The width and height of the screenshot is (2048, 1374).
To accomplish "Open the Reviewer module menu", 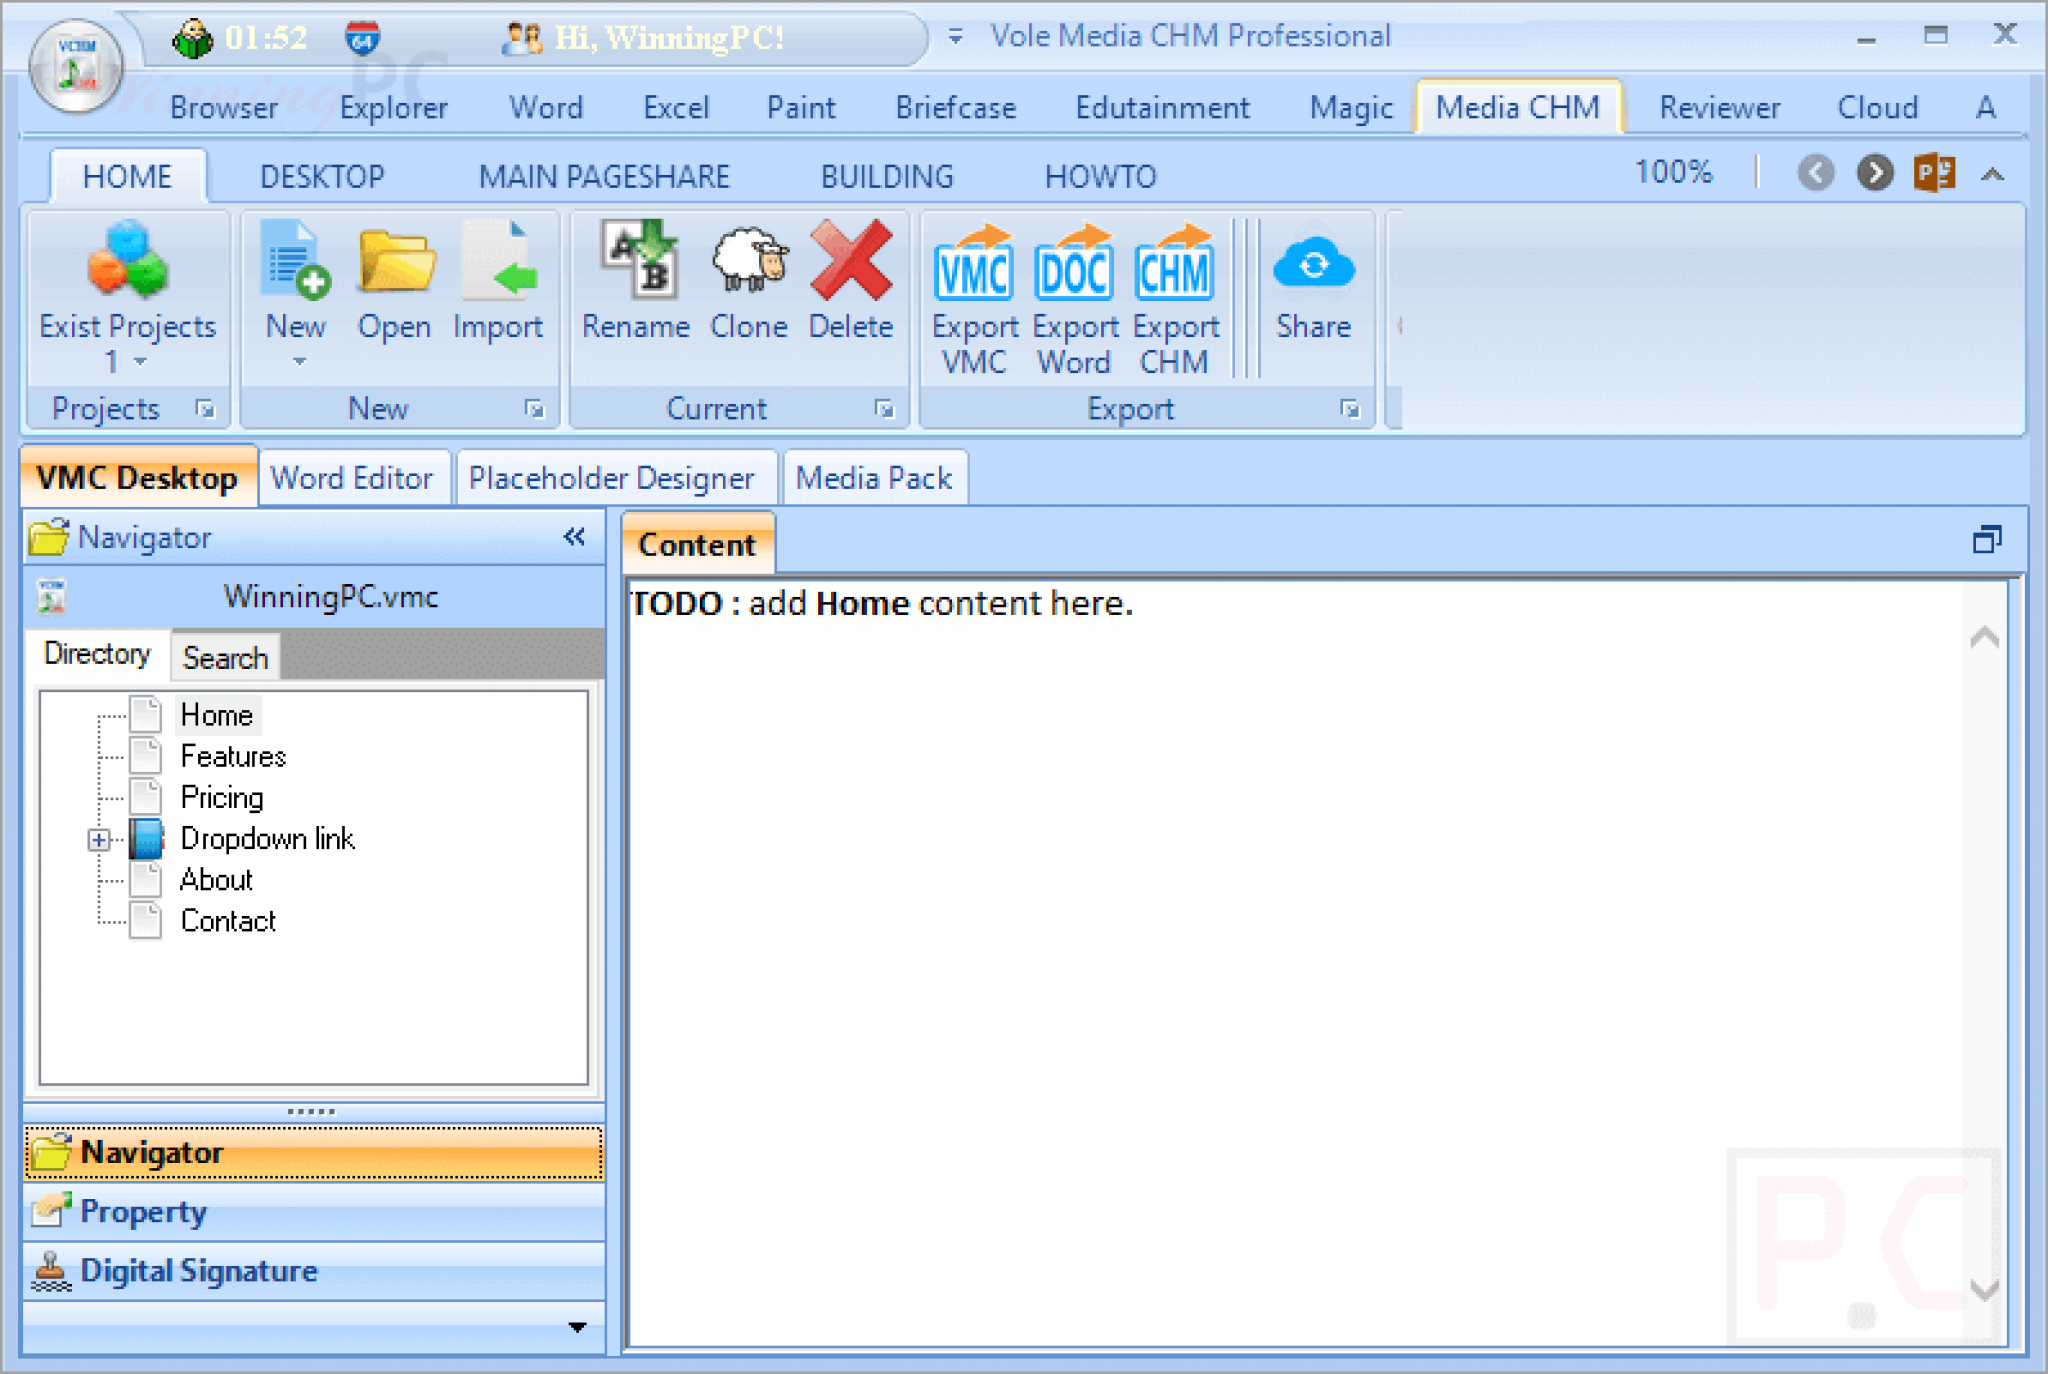I will pyautogui.click(x=1719, y=107).
